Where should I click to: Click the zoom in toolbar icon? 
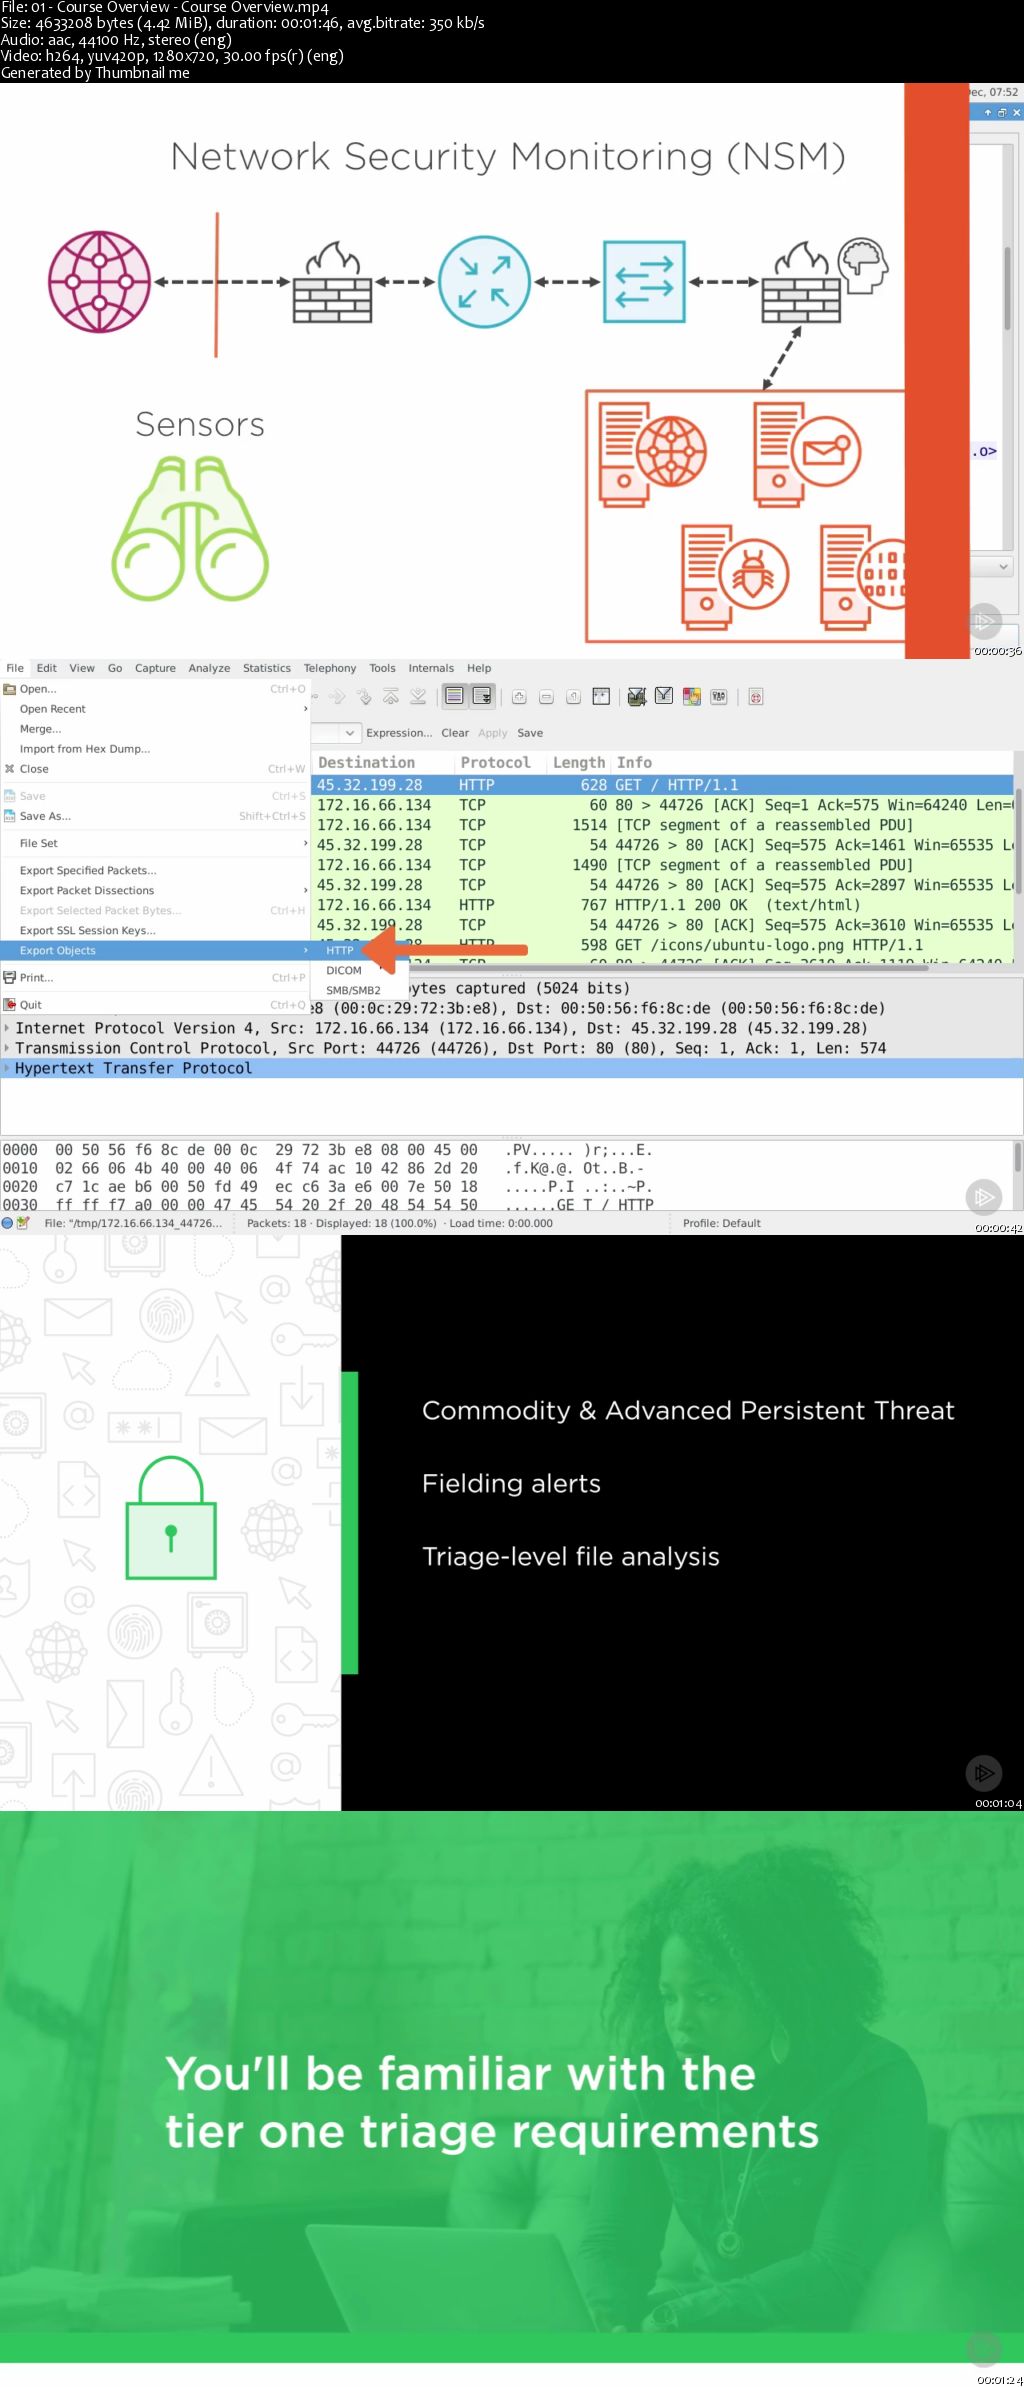pos(519,697)
